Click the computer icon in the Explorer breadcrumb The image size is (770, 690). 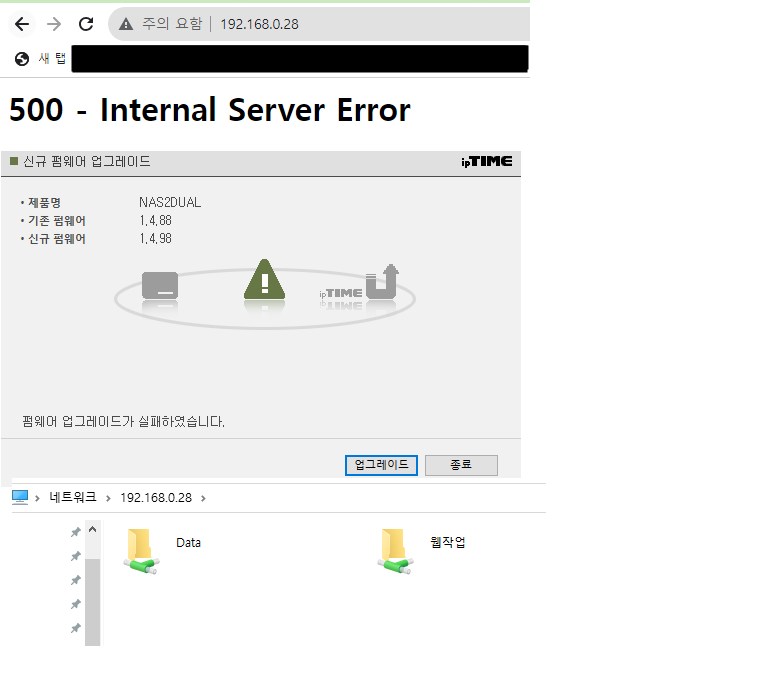(20, 497)
